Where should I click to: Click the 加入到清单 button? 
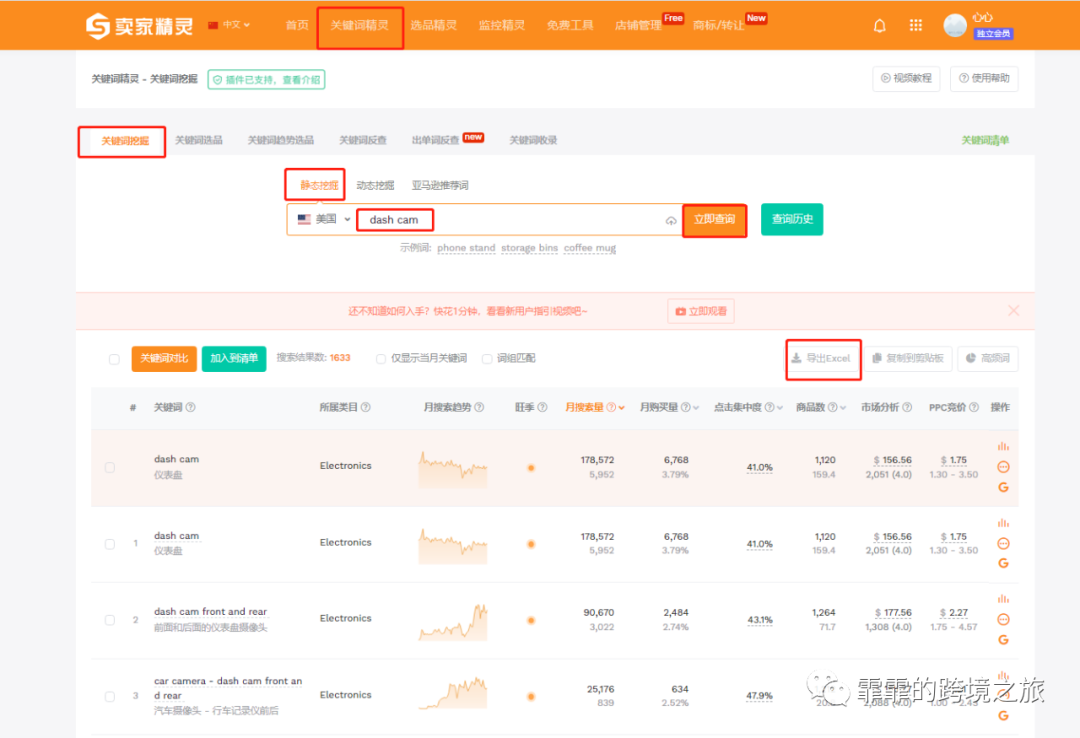pyautogui.click(x=233, y=358)
